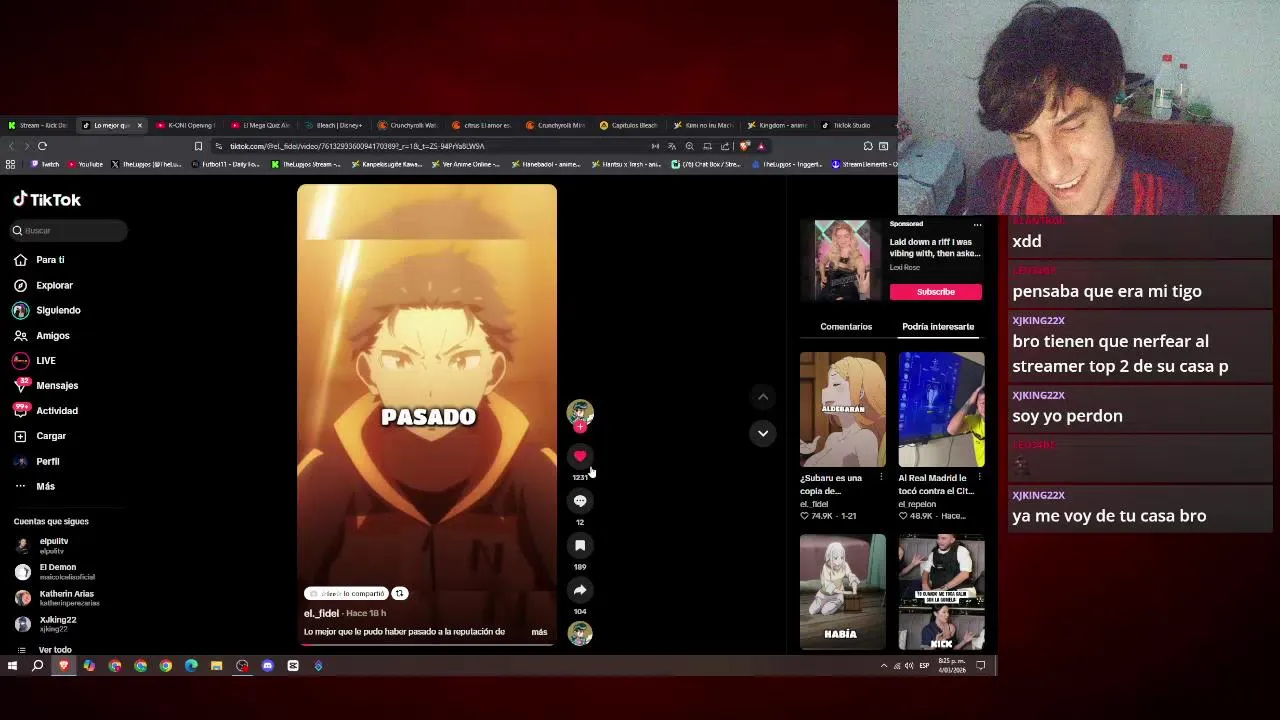Click Brave shields icon in address bar
1280x720 pixels.
click(x=744, y=146)
